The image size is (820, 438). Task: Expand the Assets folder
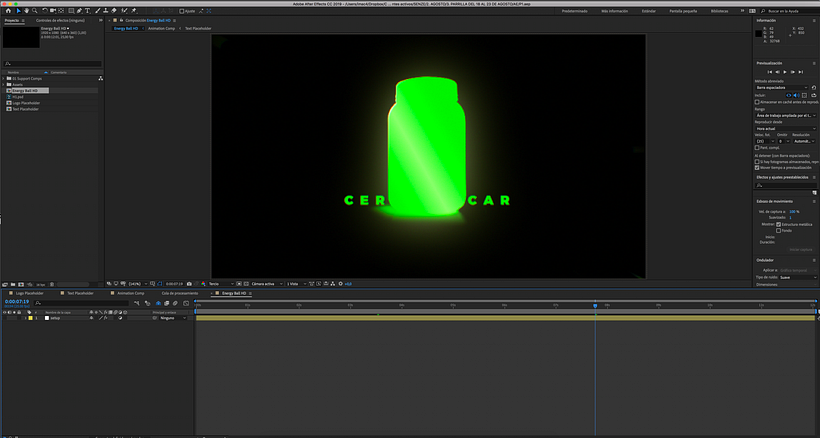click(x=4, y=84)
